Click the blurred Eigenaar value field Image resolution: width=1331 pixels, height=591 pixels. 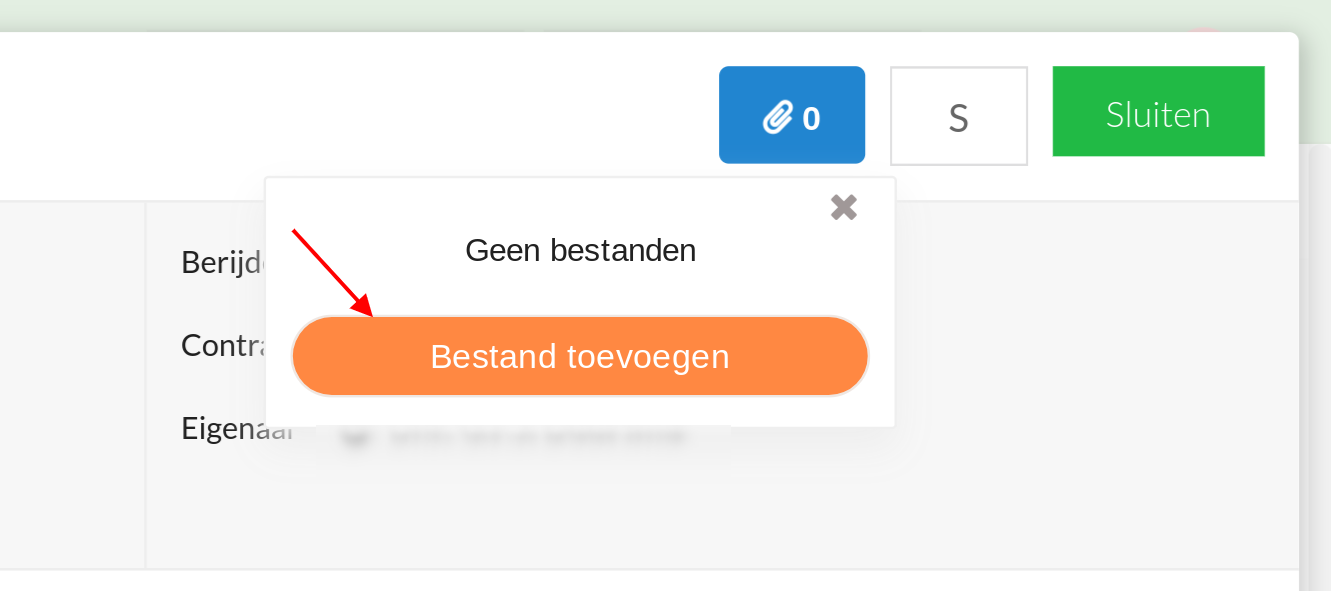540,437
